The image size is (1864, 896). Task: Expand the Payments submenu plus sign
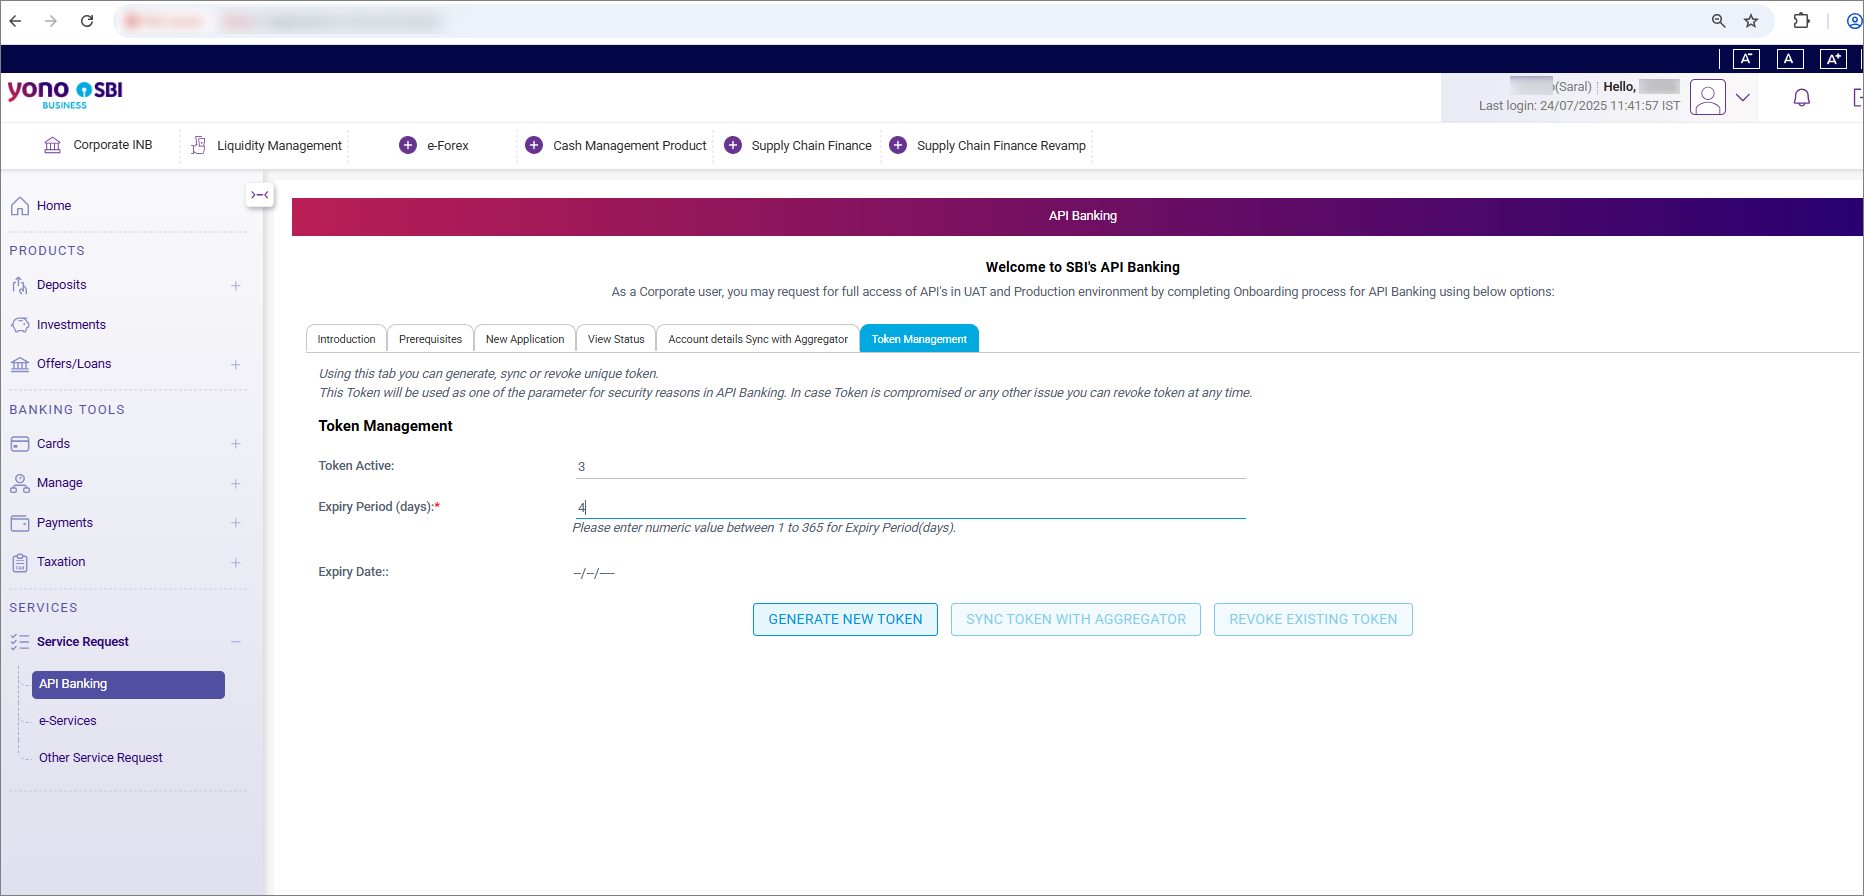click(236, 523)
